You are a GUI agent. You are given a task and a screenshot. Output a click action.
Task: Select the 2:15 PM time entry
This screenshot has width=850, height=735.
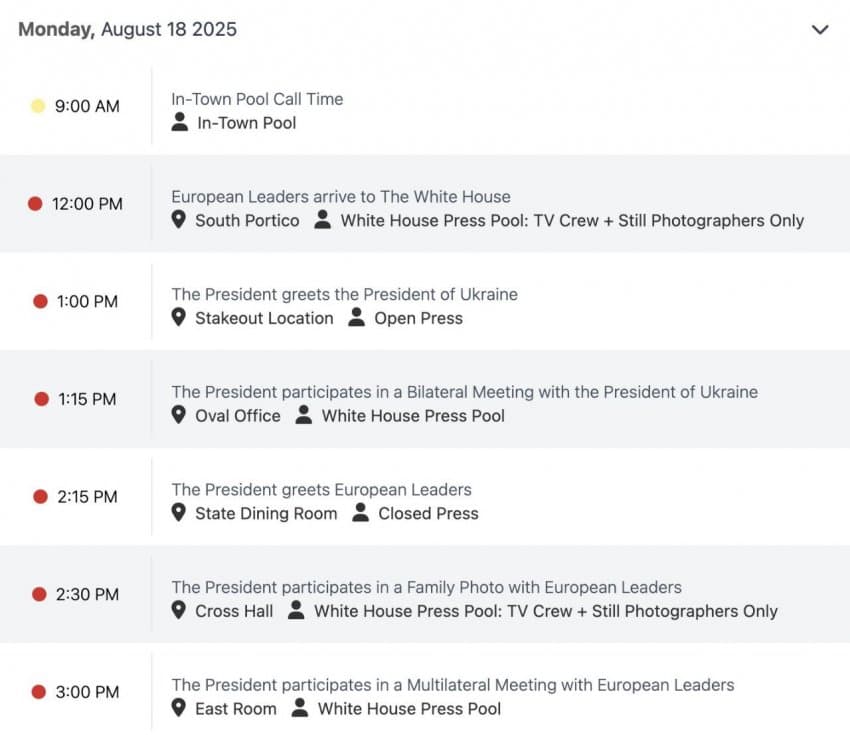(x=87, y=497)
